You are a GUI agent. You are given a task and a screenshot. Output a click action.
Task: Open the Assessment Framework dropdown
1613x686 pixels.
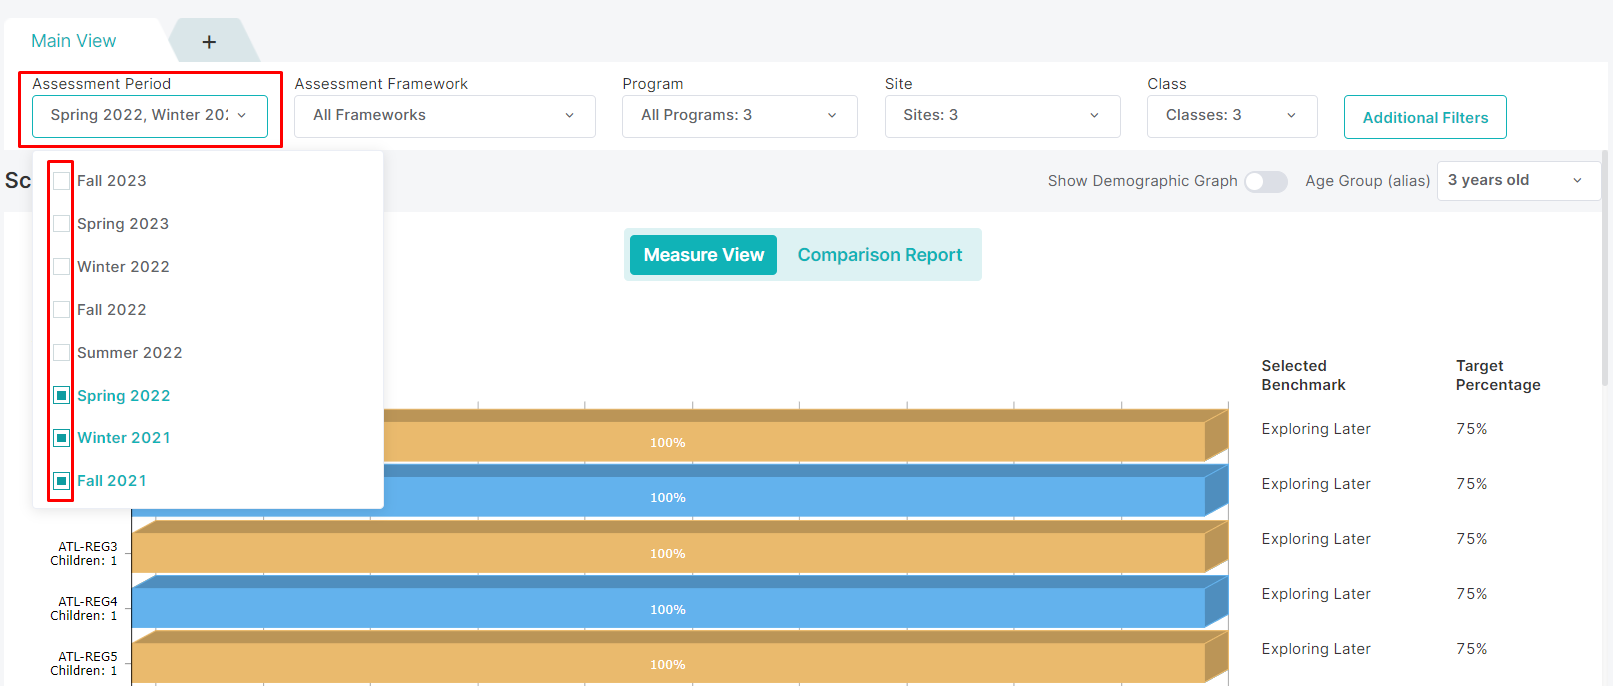point(444,116)
